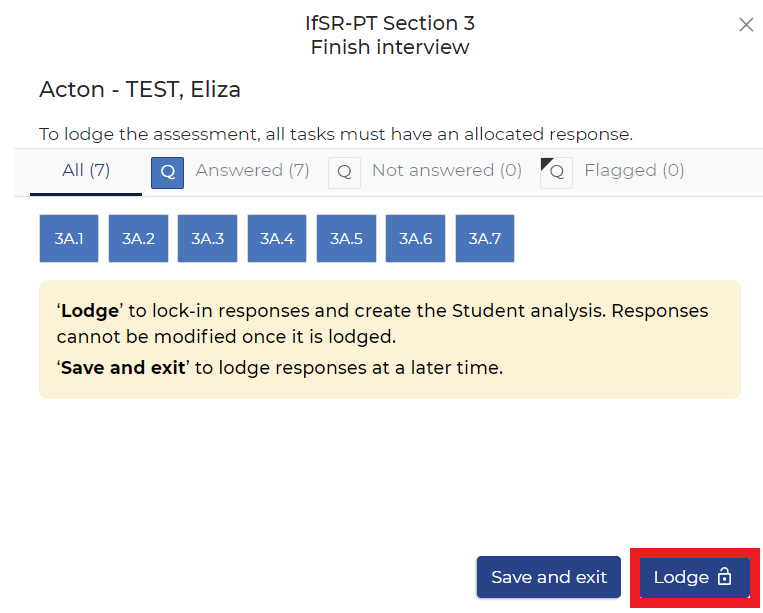Screen dimensions: 763x613
Task: Go to question 3A.2
Action: click(138, 239)
